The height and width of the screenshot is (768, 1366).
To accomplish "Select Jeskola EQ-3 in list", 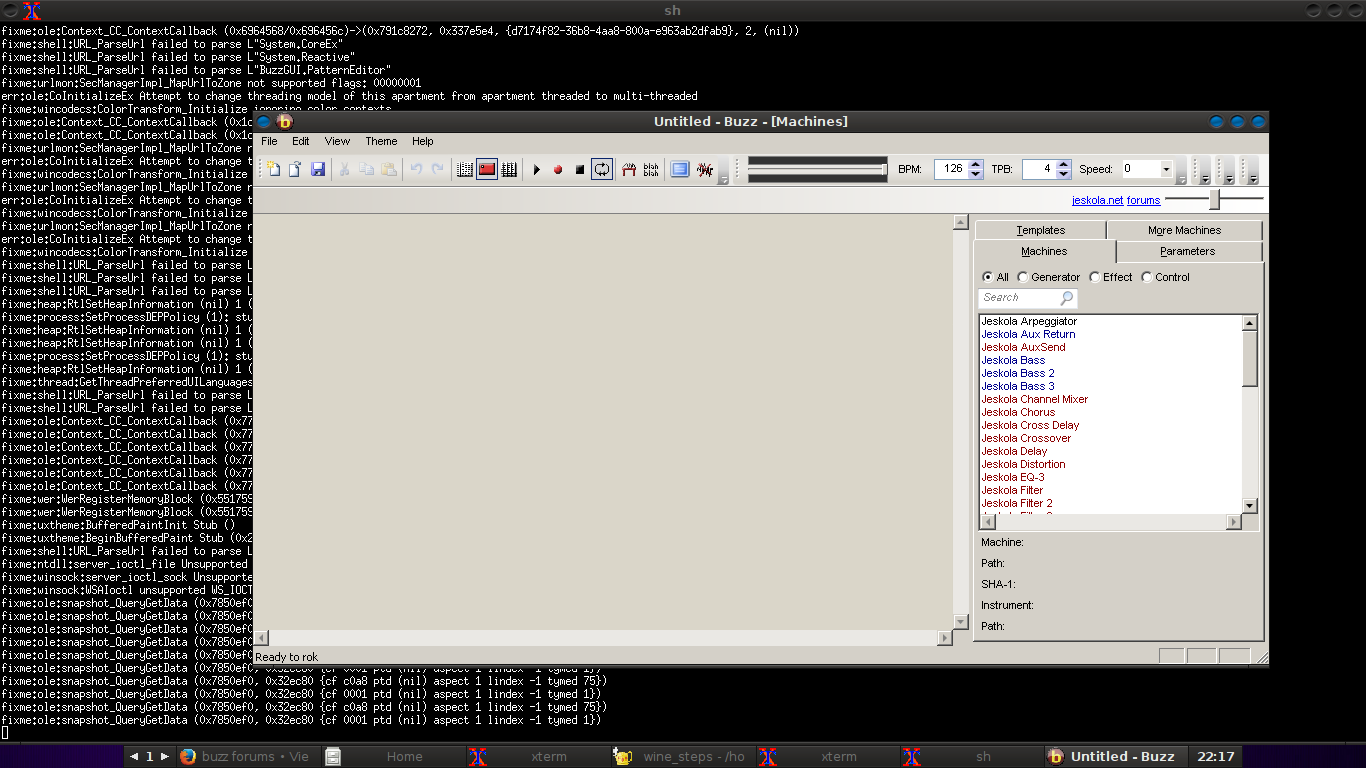I will (x=1013, y=477).
